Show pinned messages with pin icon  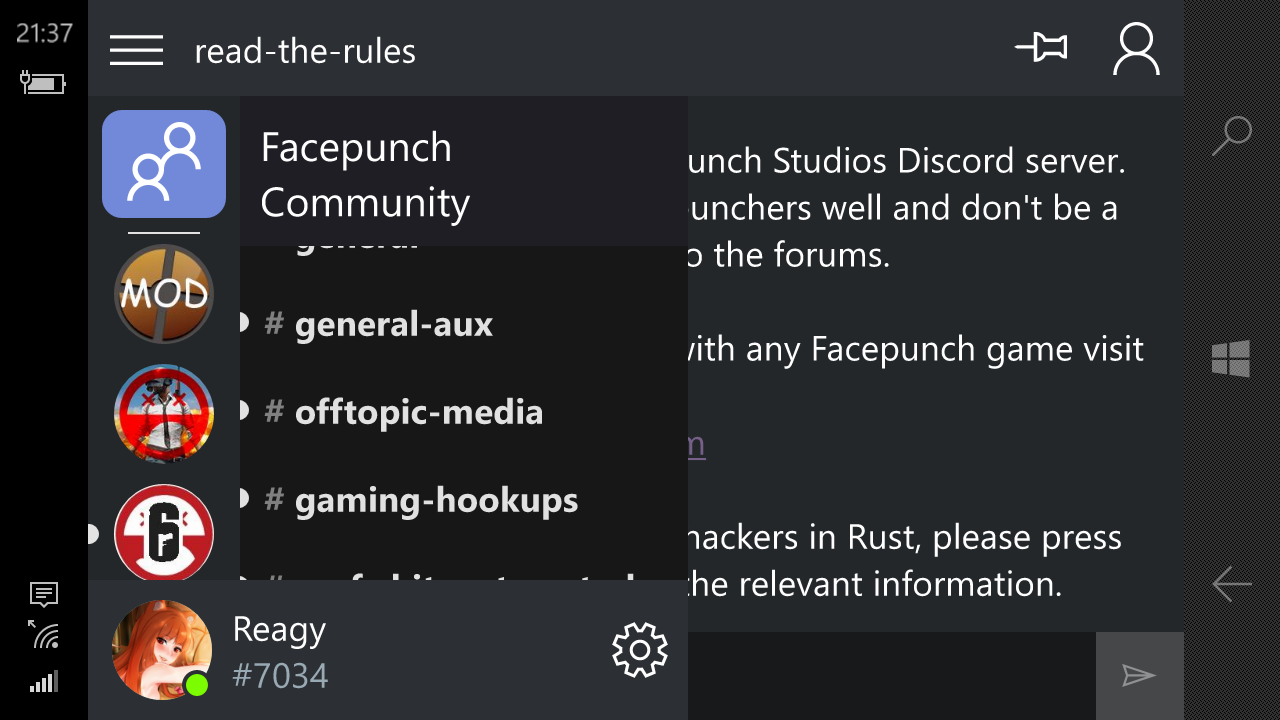click(x=1041, y=47)
